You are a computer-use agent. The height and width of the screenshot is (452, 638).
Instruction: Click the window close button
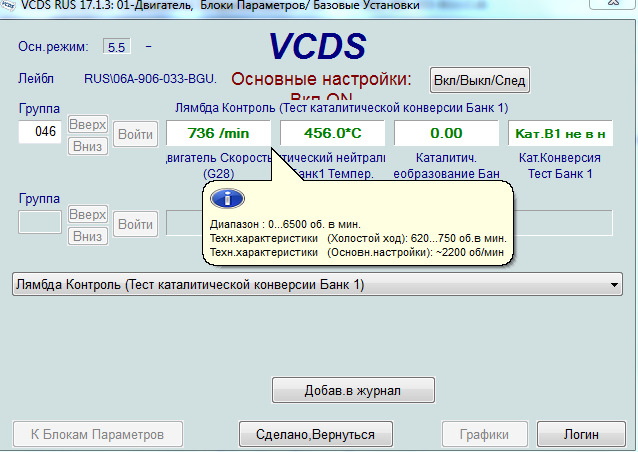pos(612,3)
